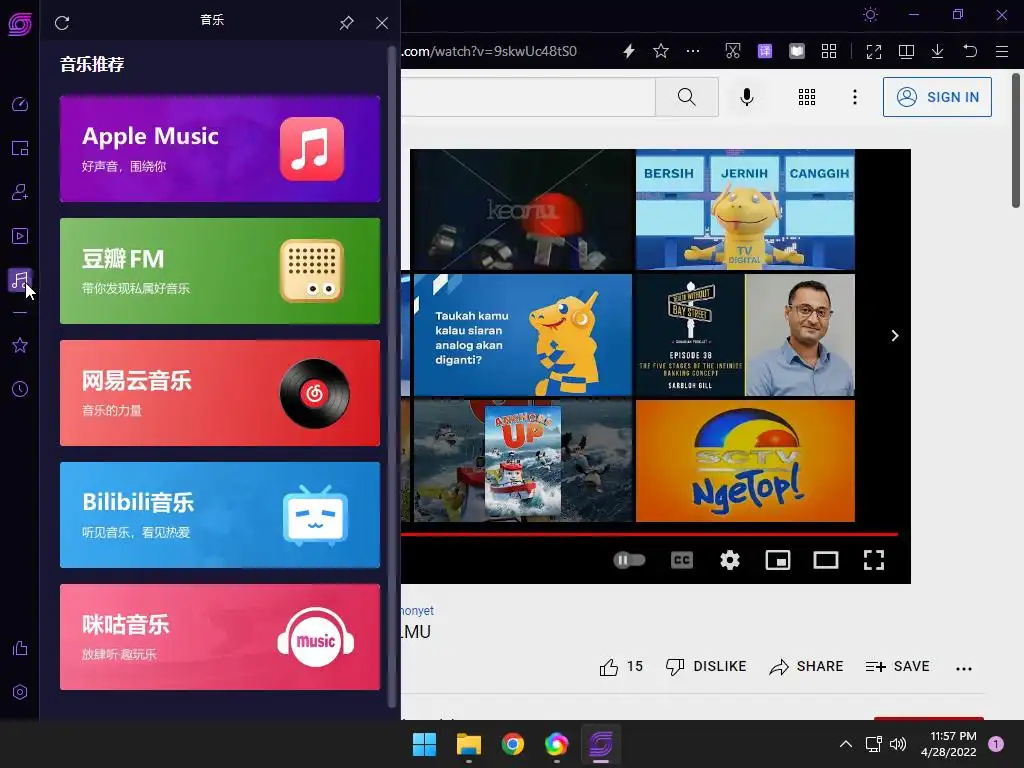Image resolution: width=1024 pixels, height=768 pixels.
Task: Click the YouTube search input field
Action: [x=528, y=97]
